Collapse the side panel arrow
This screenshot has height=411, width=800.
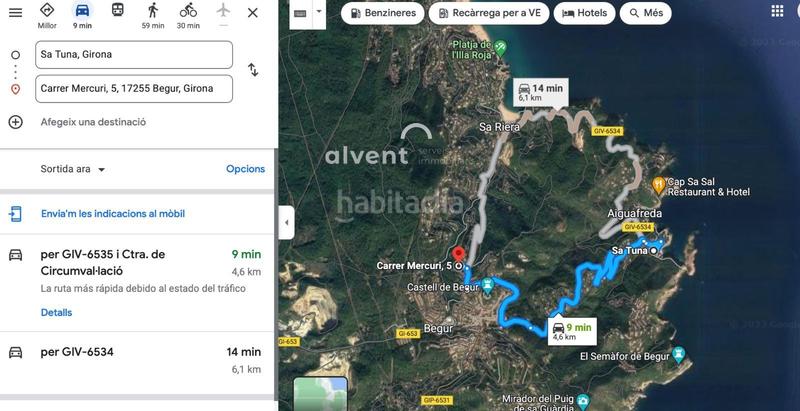(x=286, y=223)
